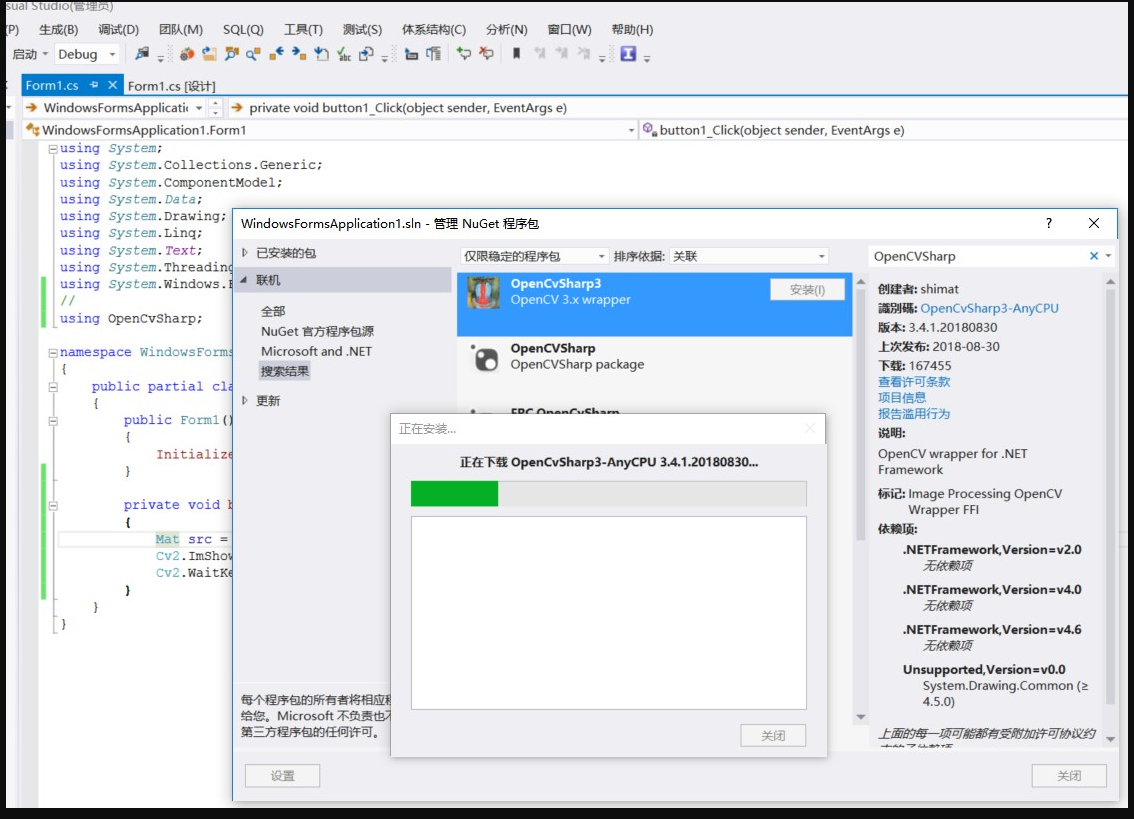
Task: Toggle a bookmark with the bookmark icon
Action: pos(516,54)
